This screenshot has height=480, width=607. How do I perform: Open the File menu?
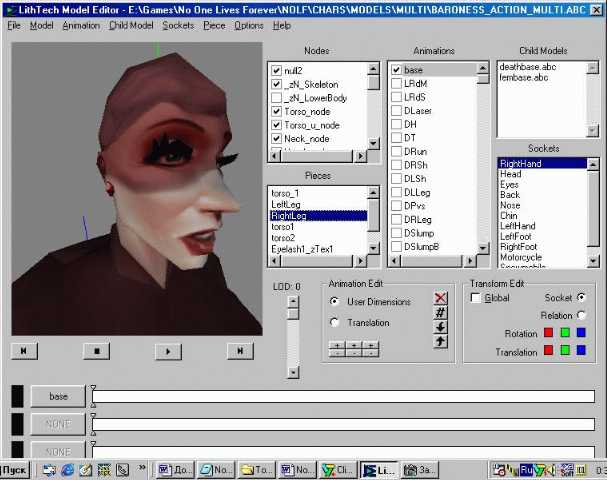14,26
